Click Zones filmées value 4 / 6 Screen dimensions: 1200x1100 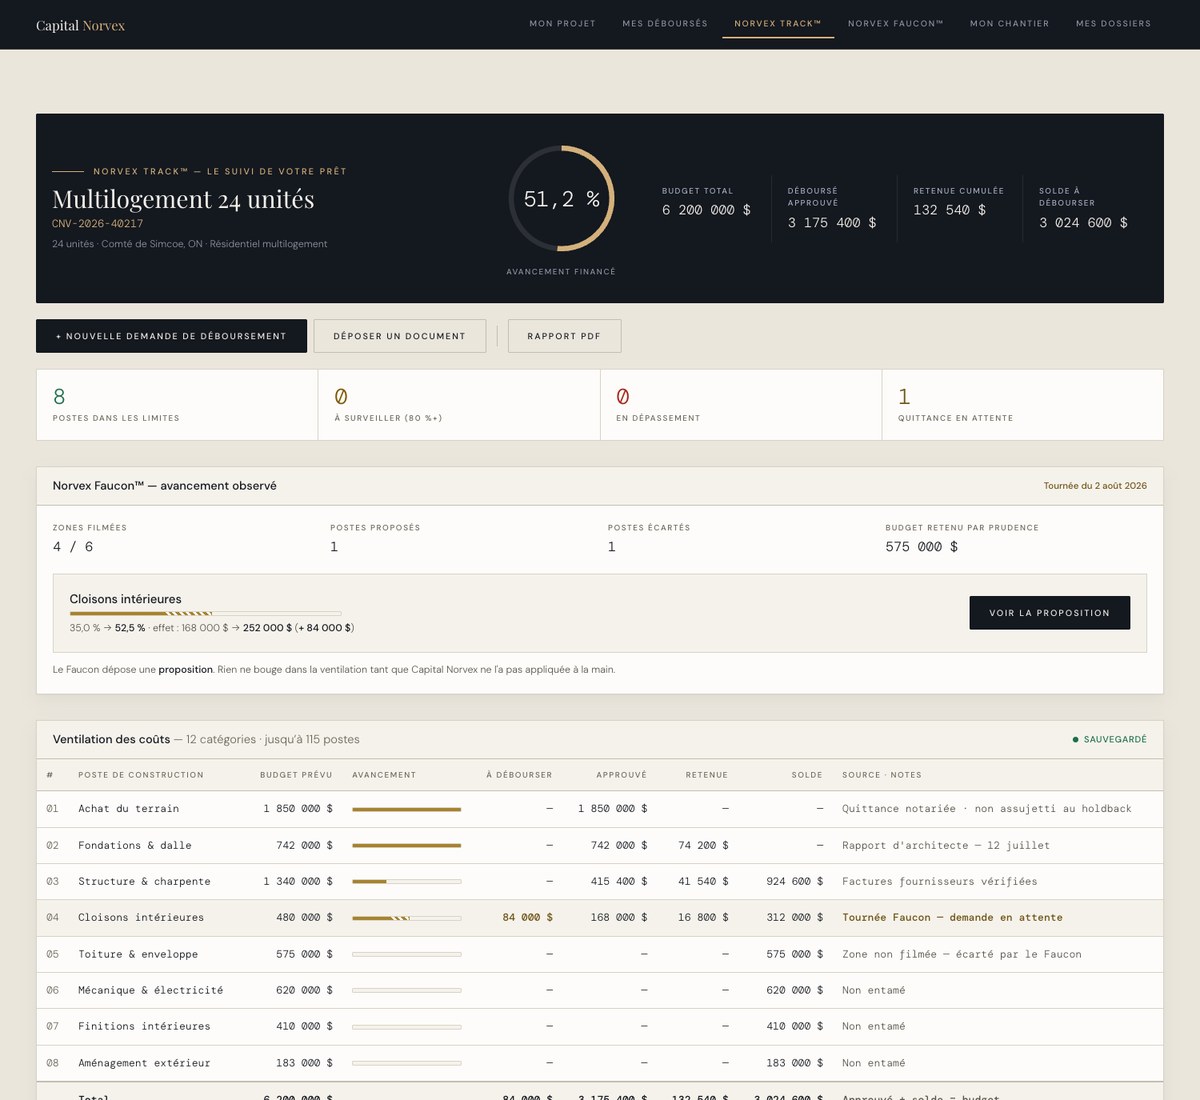pos(73,547)
